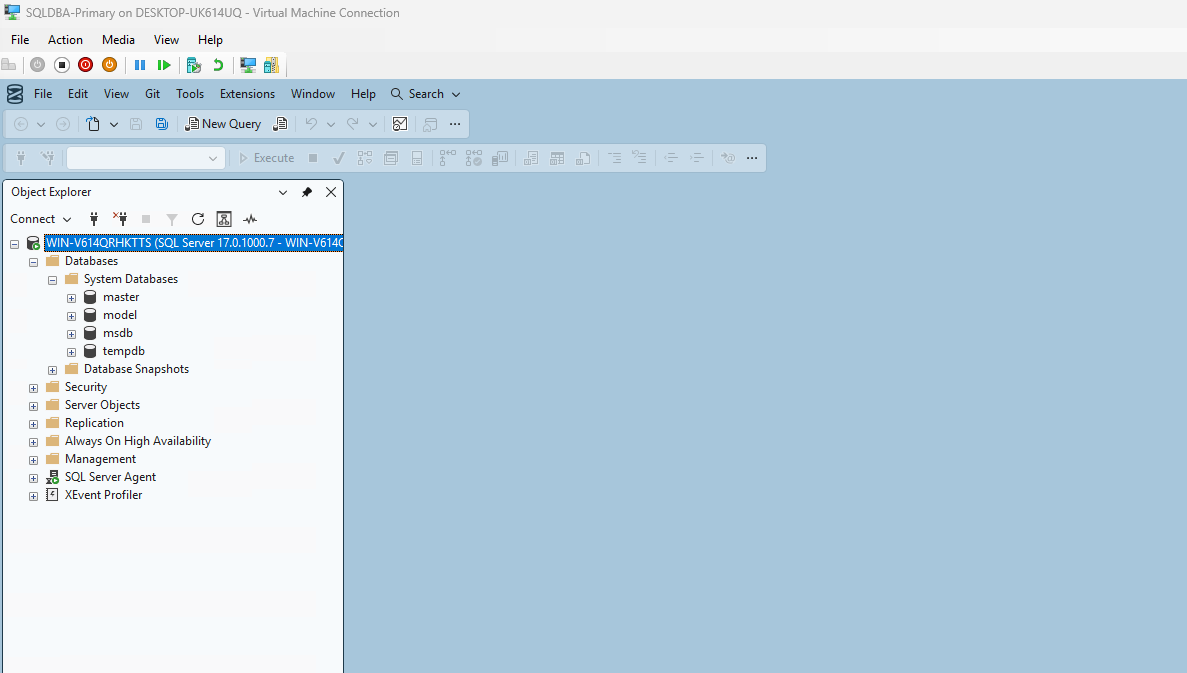This screenshot has height=673, width=1187.
Task: Click the VM Turn Off power icon
Action: tap(62, 65)
